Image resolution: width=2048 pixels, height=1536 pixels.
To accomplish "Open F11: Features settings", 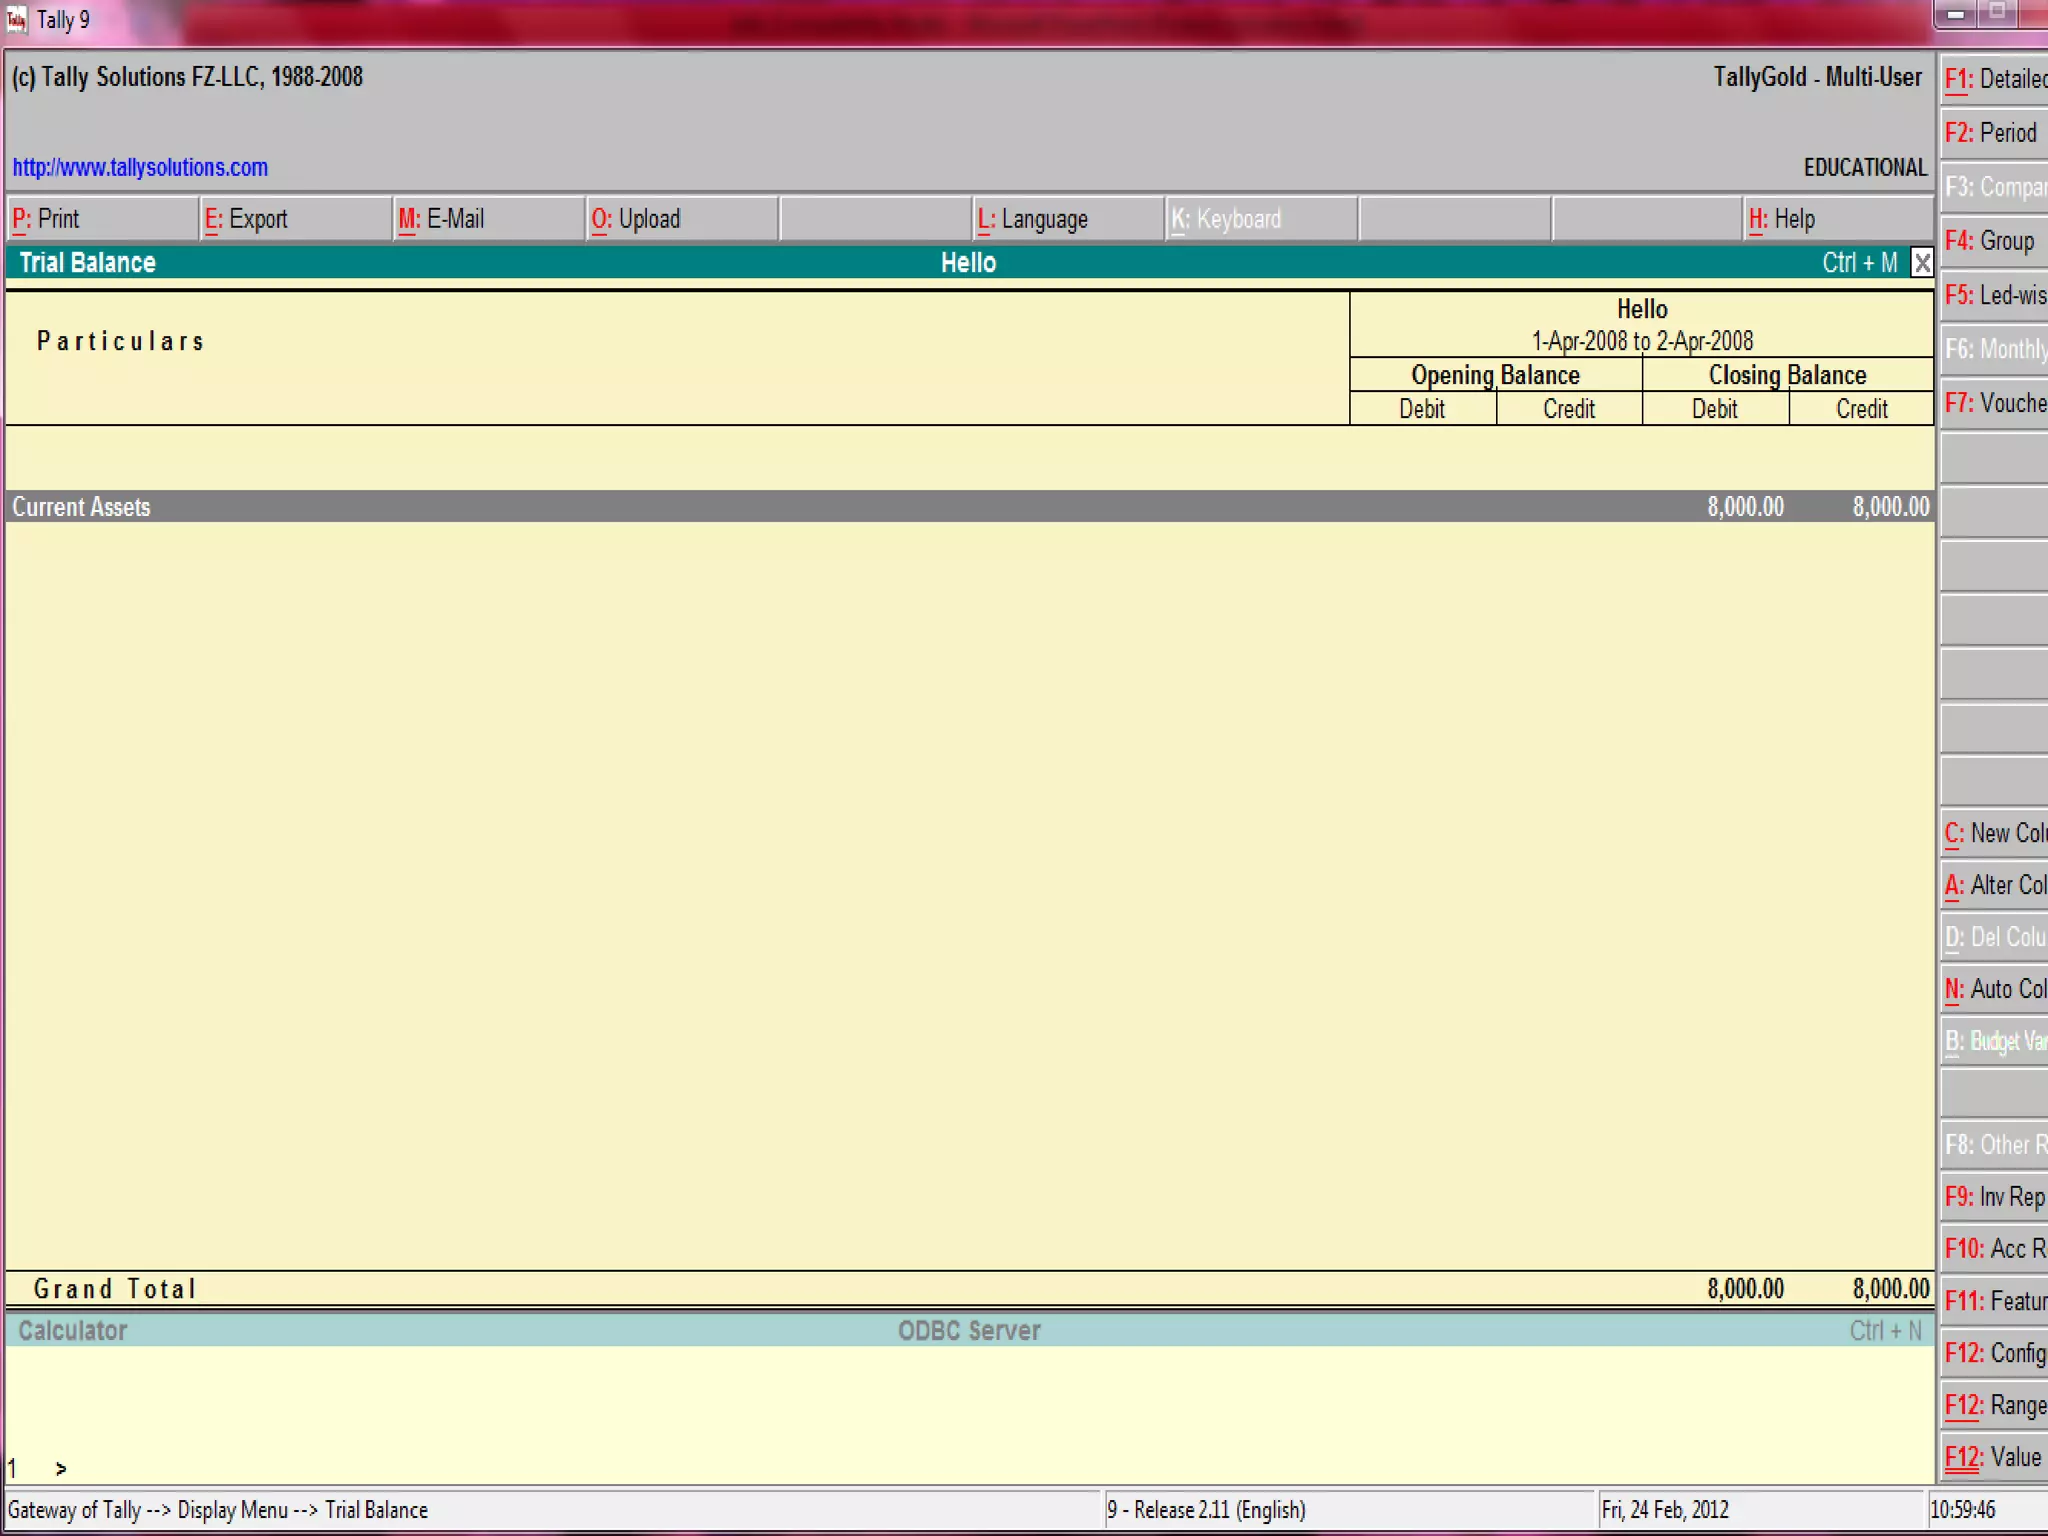I will (1994, 1301).
